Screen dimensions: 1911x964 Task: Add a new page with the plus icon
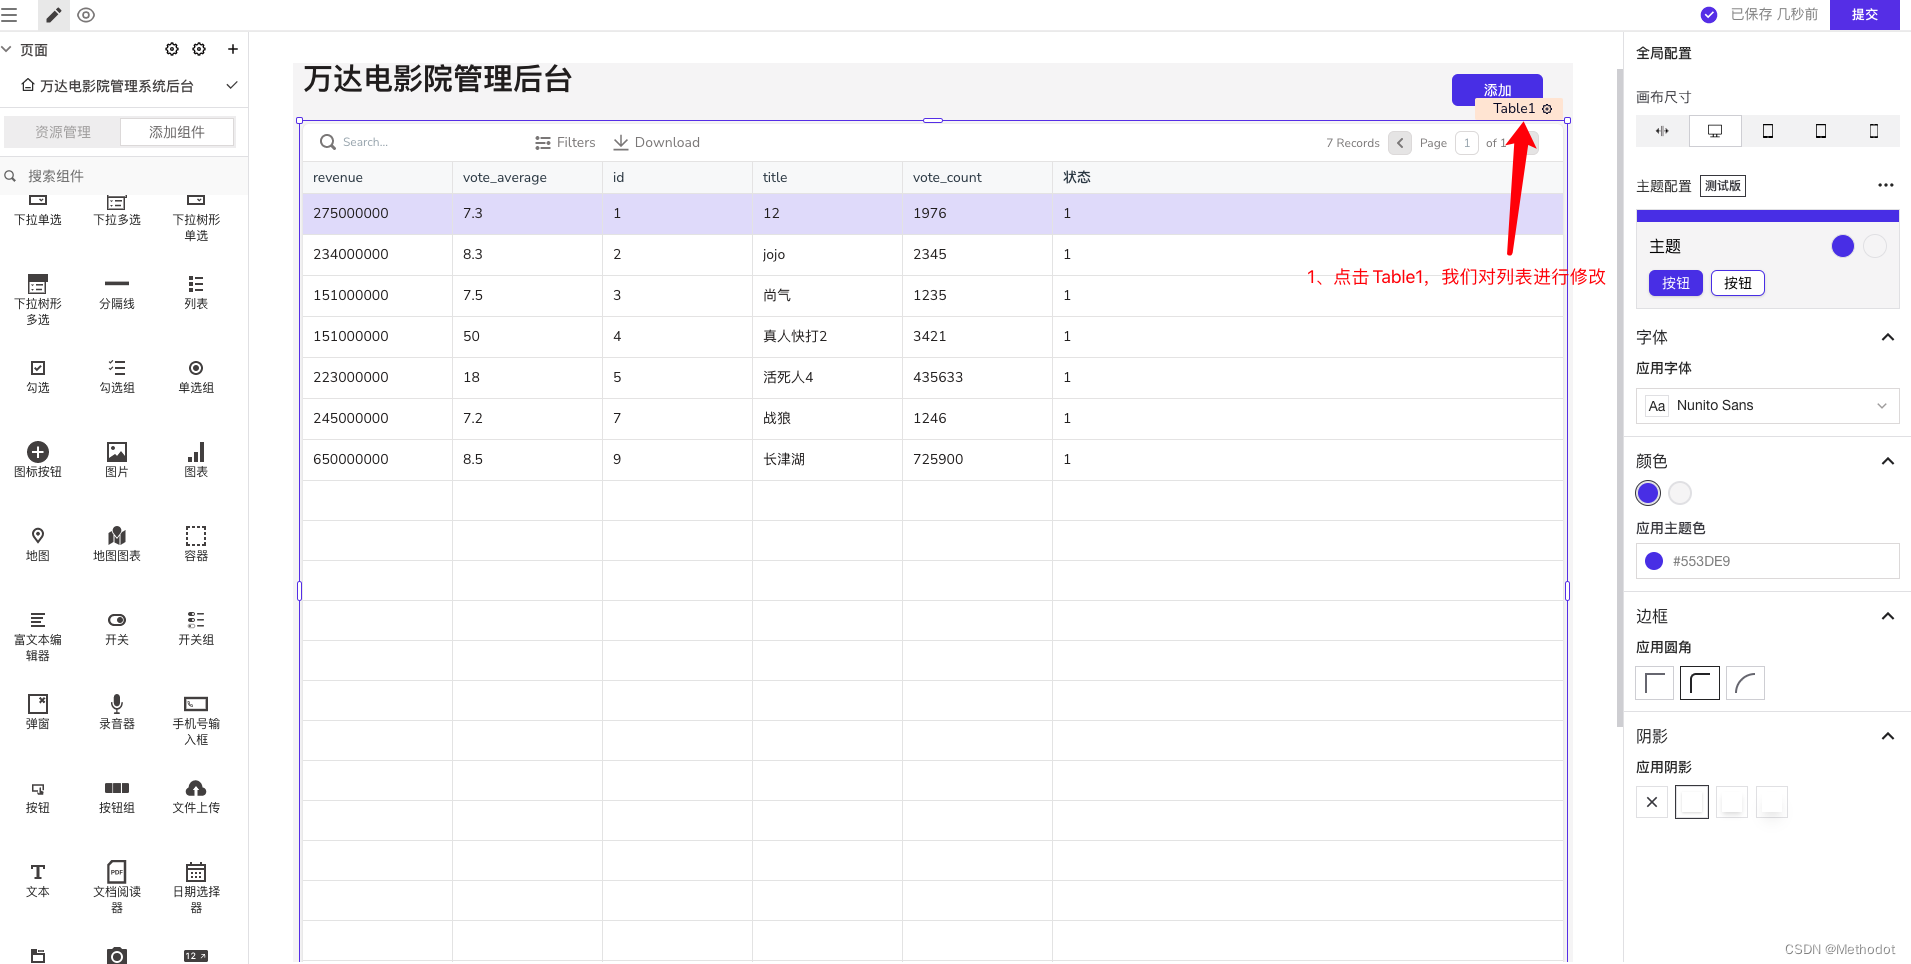[233, 49]
